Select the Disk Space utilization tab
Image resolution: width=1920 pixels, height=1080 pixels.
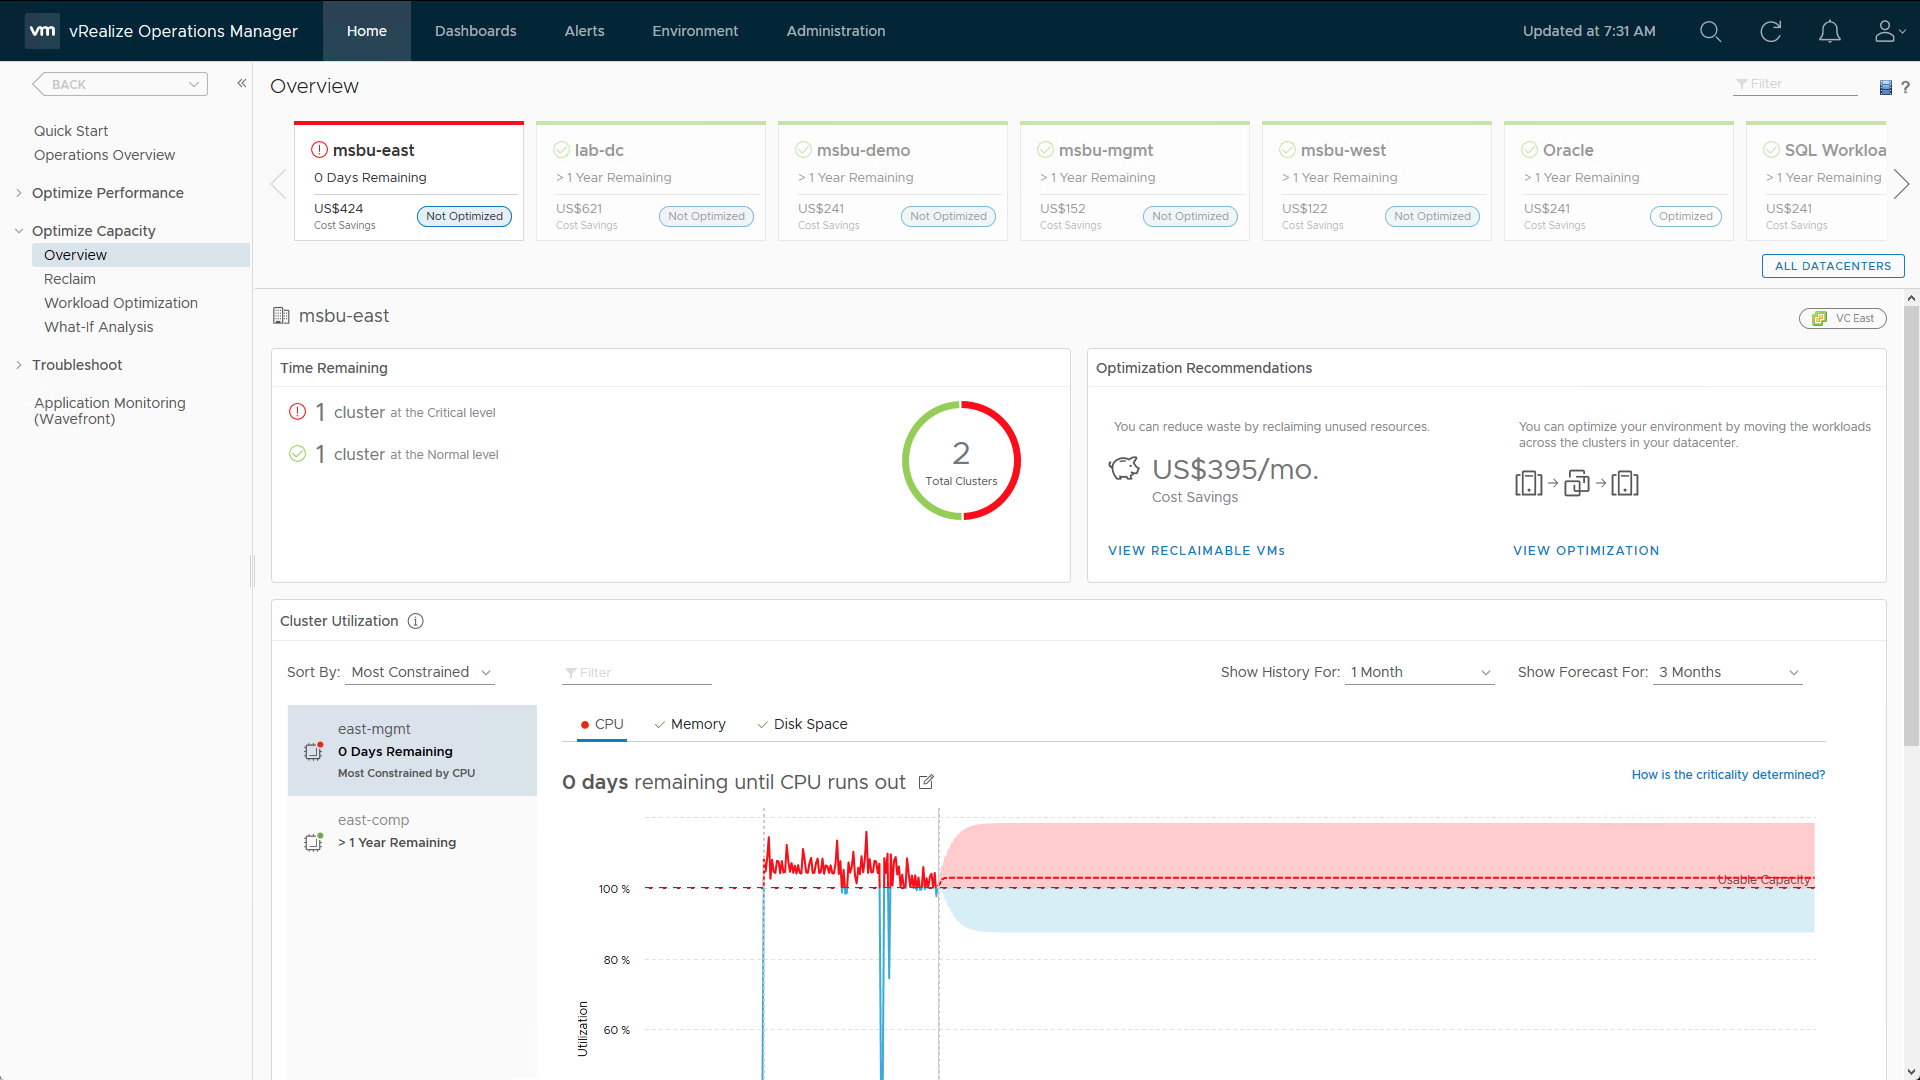pyautogui.click(x=802, y=724)
